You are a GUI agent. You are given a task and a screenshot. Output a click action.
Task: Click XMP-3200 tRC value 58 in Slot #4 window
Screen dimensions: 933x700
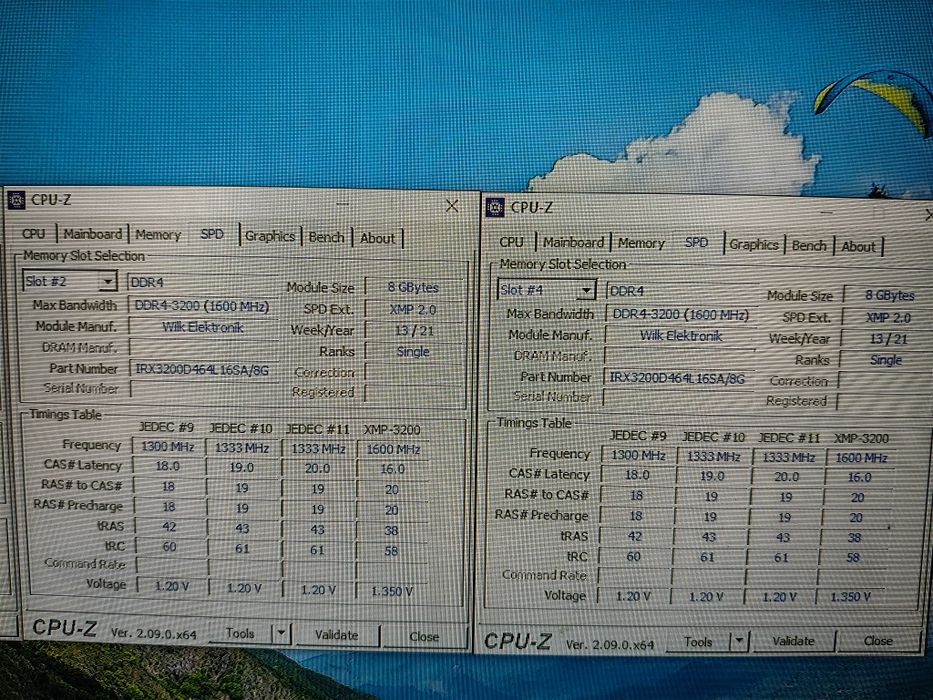(x=853, y=558)
